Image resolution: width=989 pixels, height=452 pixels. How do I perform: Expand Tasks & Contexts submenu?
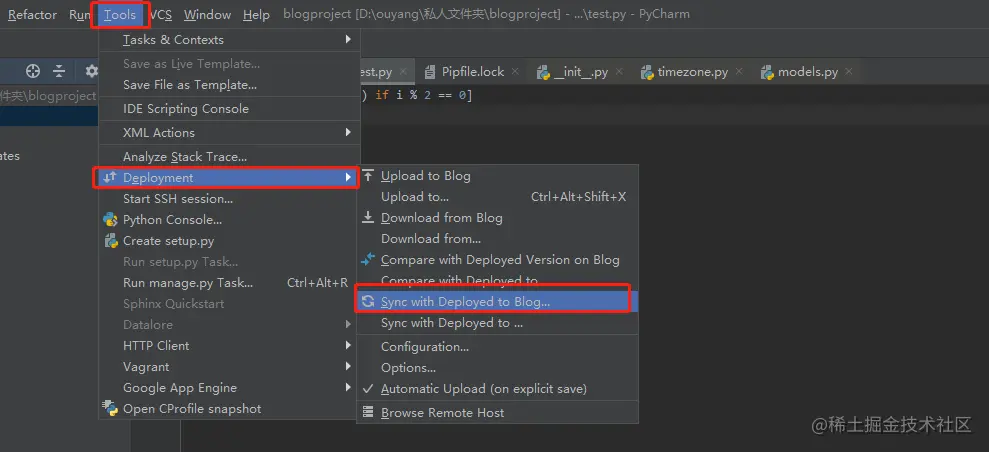tap(230, 40)
